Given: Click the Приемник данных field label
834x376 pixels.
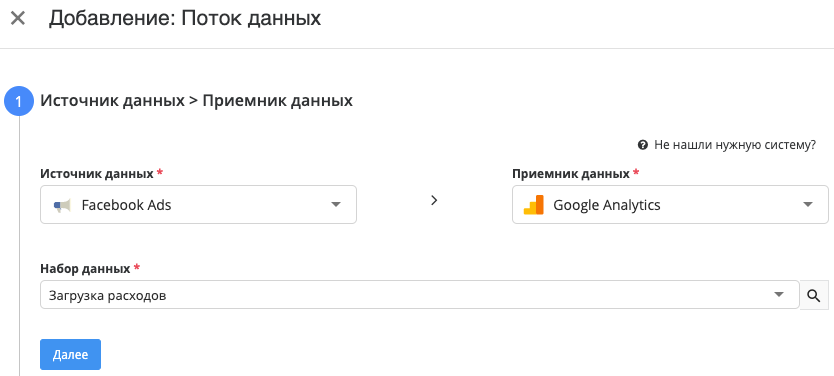Looking at the screenshot, I should (571, 173).
